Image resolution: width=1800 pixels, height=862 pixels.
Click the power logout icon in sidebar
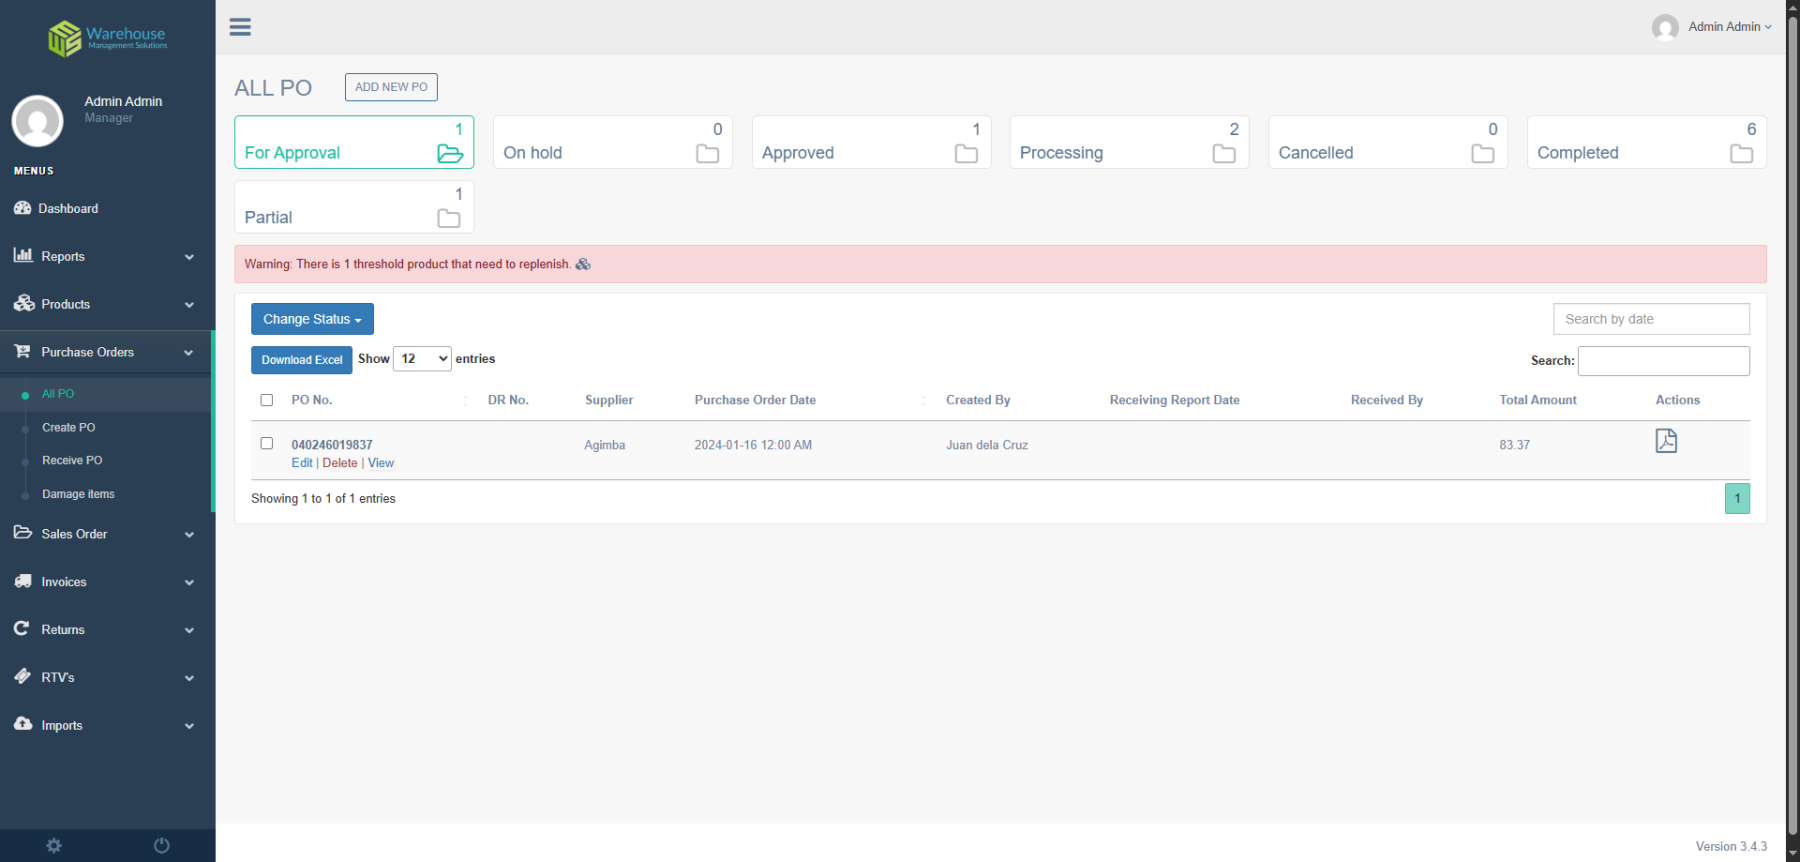click(x=162, y=846)
